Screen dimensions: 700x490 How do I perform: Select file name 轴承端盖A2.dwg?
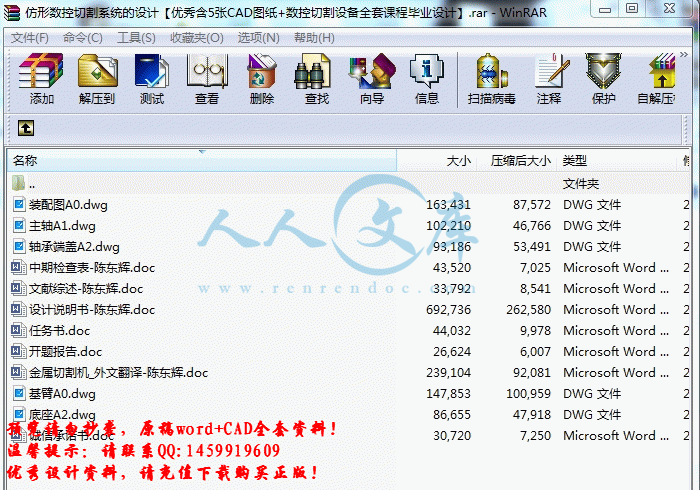(74, 247)
